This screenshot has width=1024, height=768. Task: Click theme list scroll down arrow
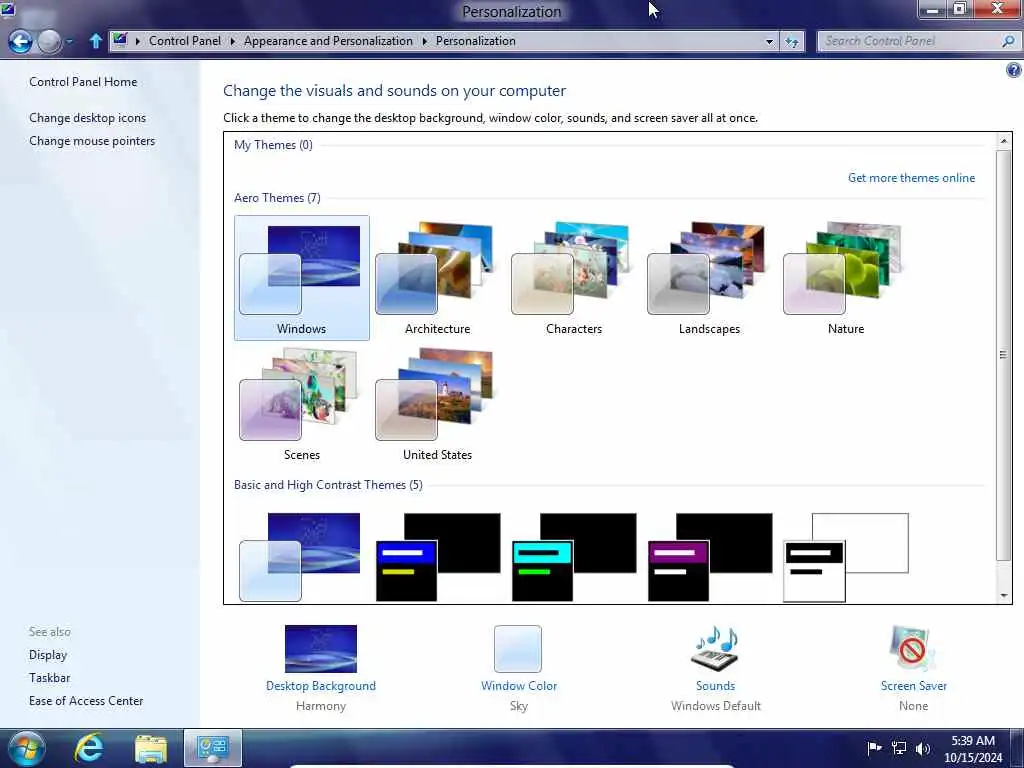[1004, 595]
